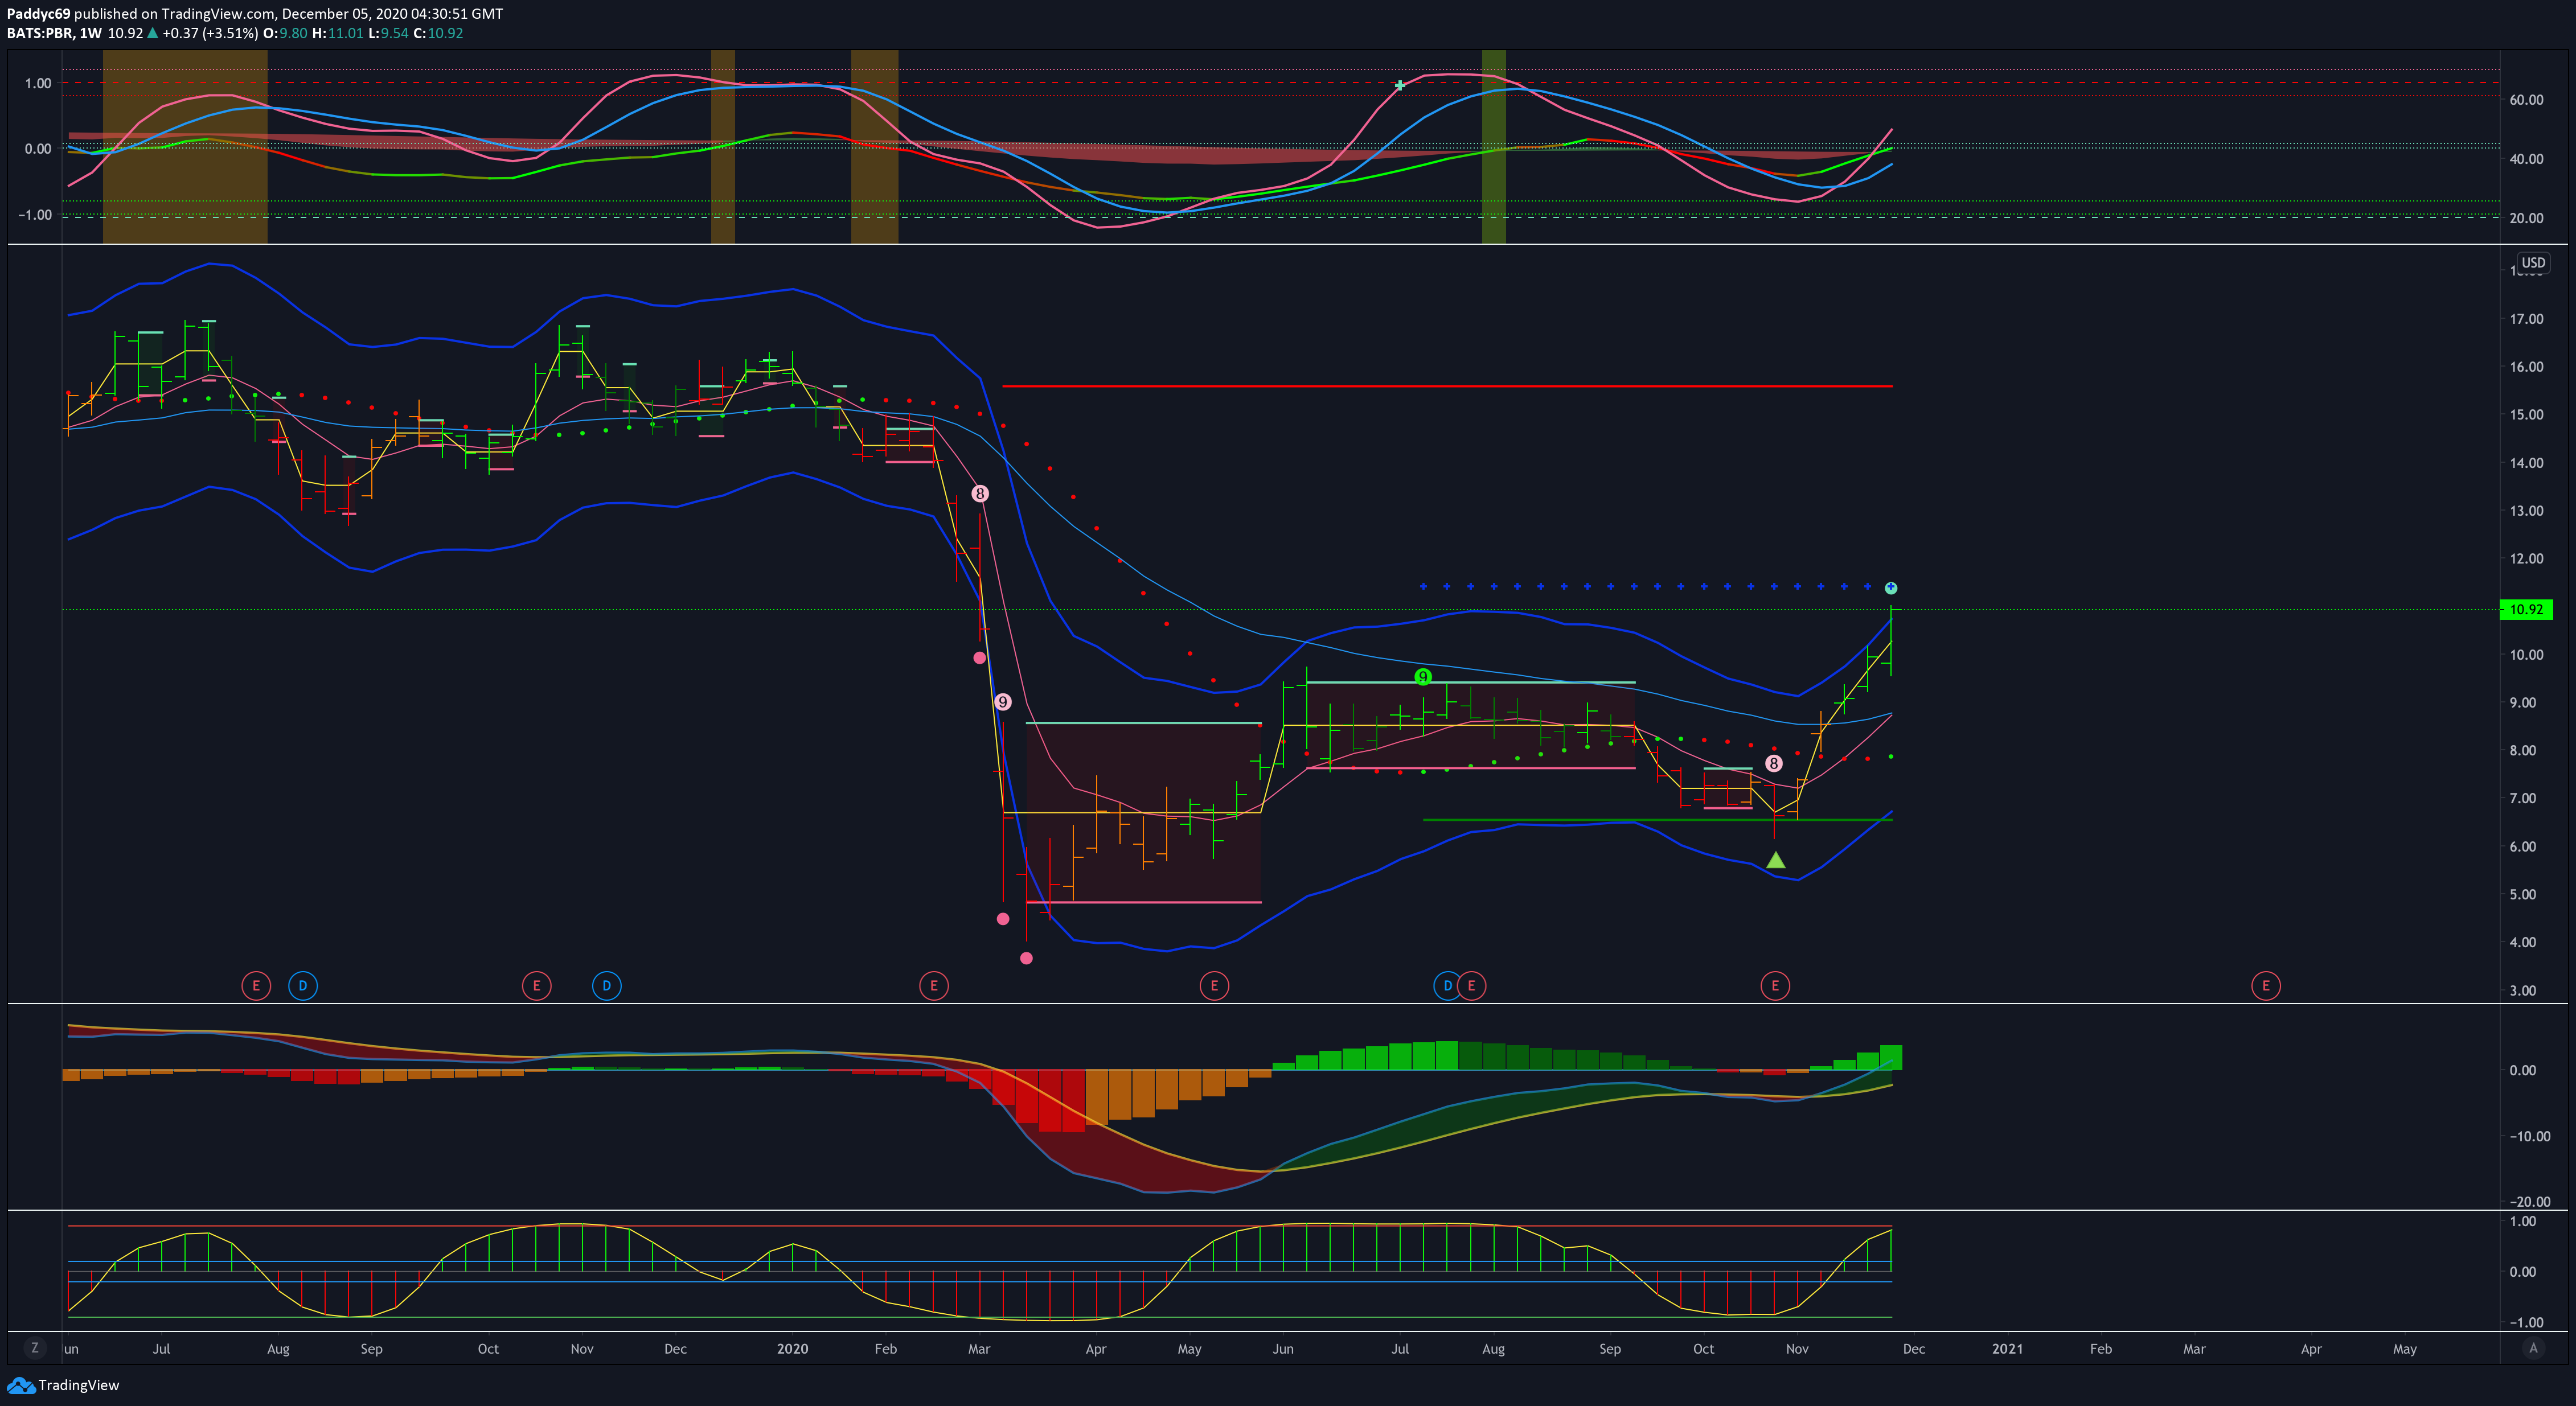
Task: Click the 20.00 label on the oscillator axis
Action: pyautogui.click(x=2526, y=218)
